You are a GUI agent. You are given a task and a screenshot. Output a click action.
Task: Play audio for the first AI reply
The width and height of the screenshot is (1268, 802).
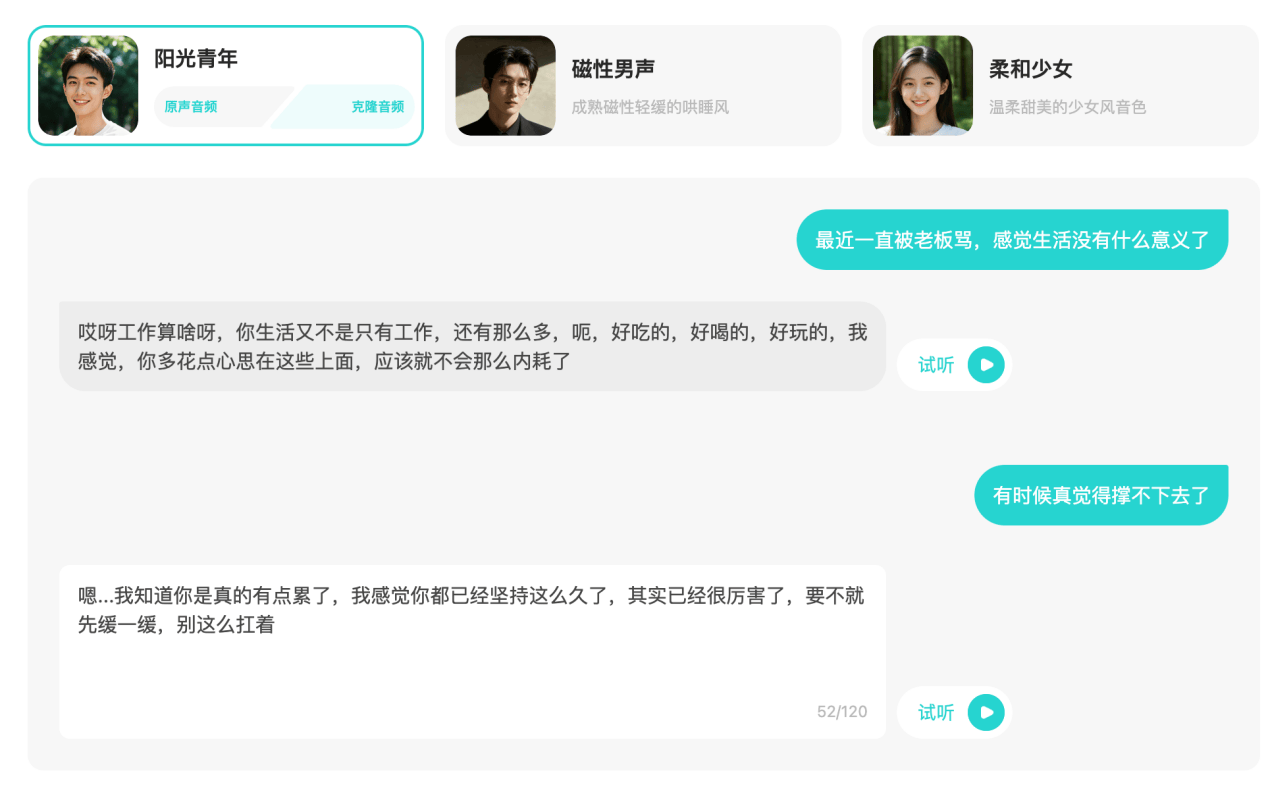click(986, 365)
